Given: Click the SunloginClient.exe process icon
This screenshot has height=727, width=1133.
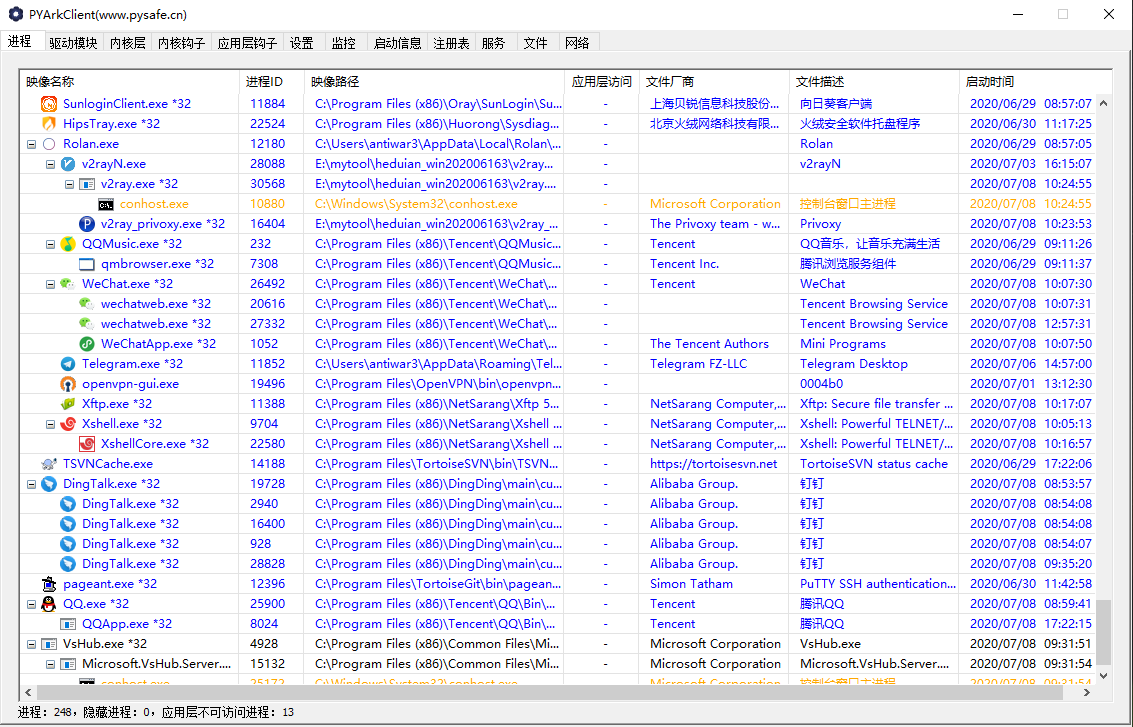Looking at the screenshot, I should [x=48, y=103].
